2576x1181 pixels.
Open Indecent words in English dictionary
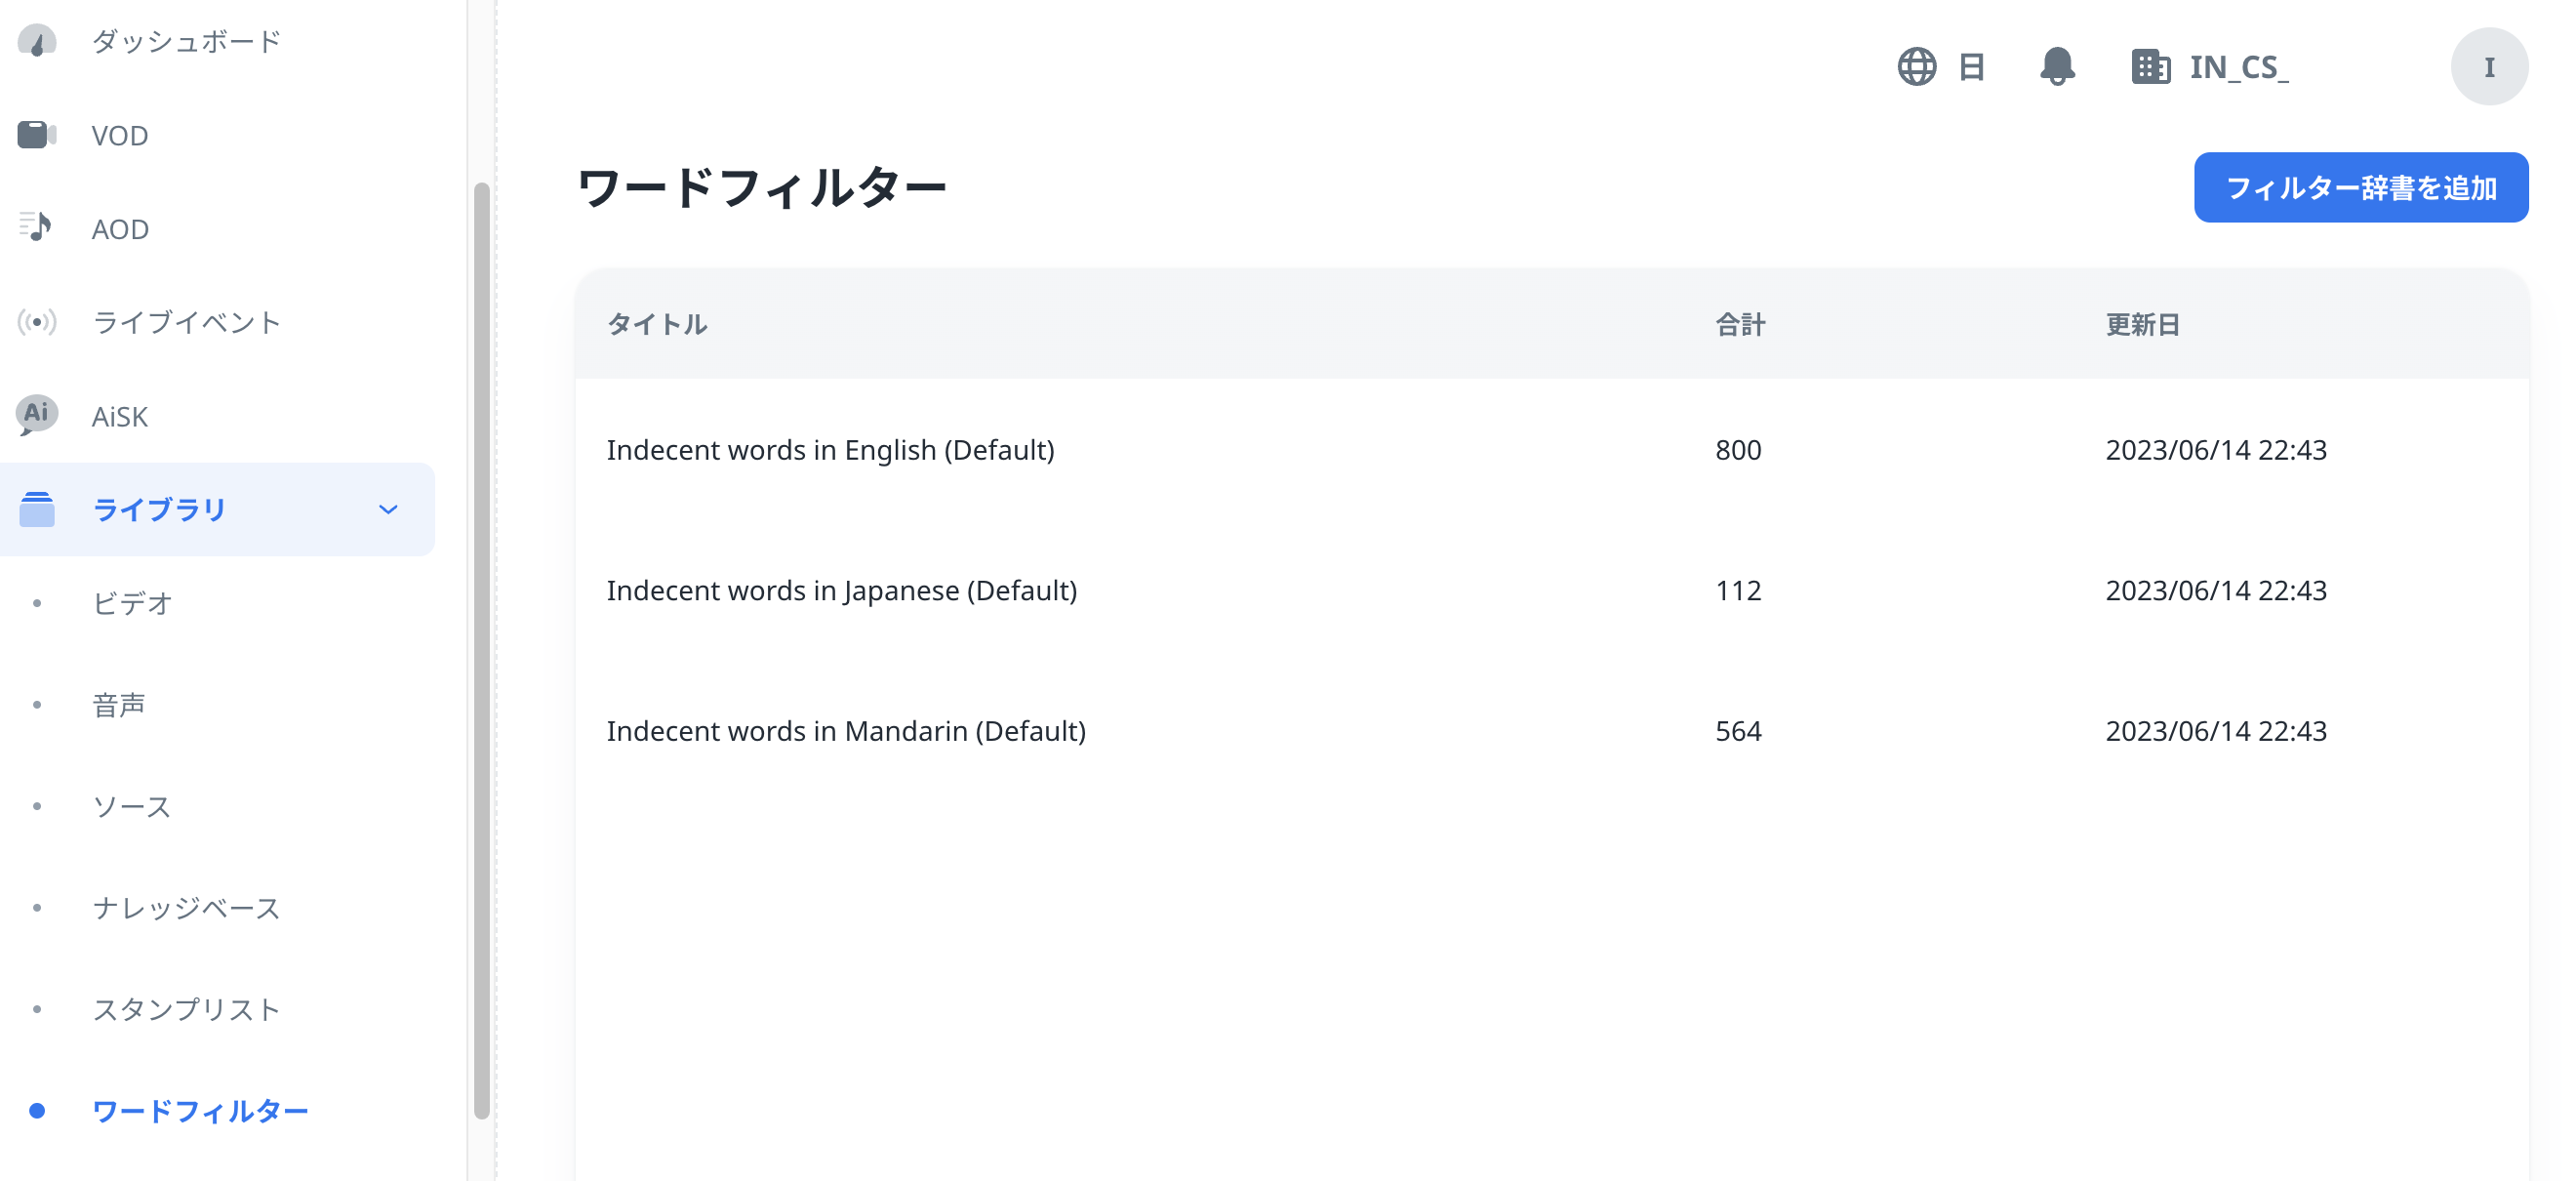coord(830,450)
